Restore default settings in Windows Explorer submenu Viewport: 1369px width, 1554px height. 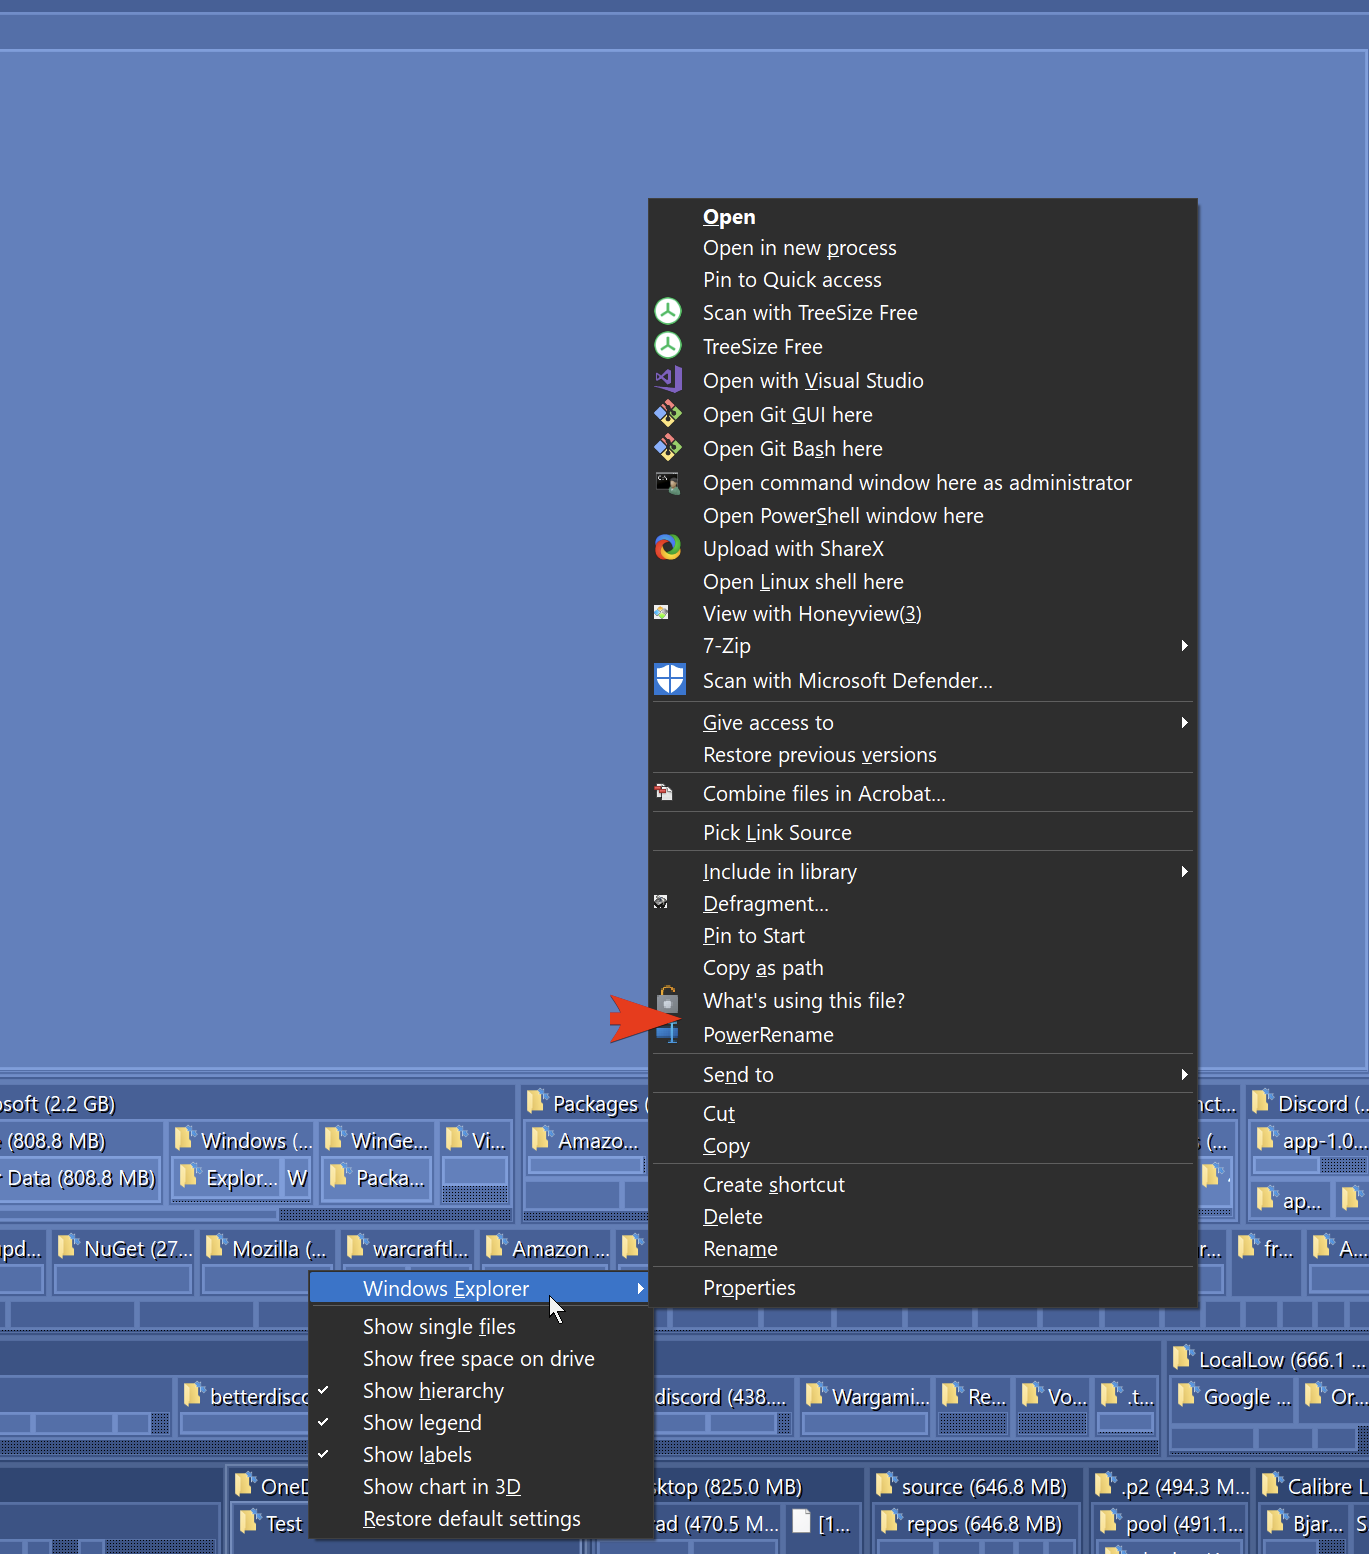471,1518
